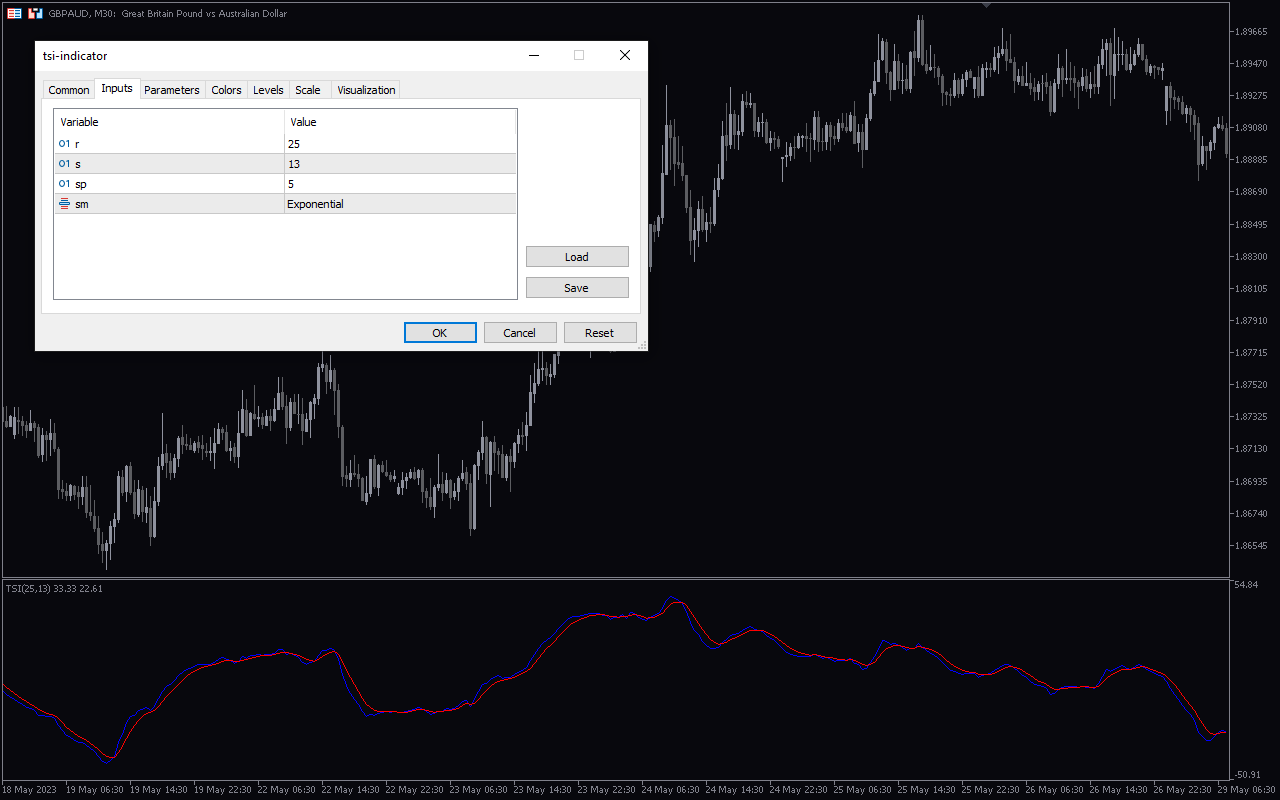Click the chart table icon in title bar
Image resolution: width=1280 pixels, height=800 pixels.
click(14, 13)
